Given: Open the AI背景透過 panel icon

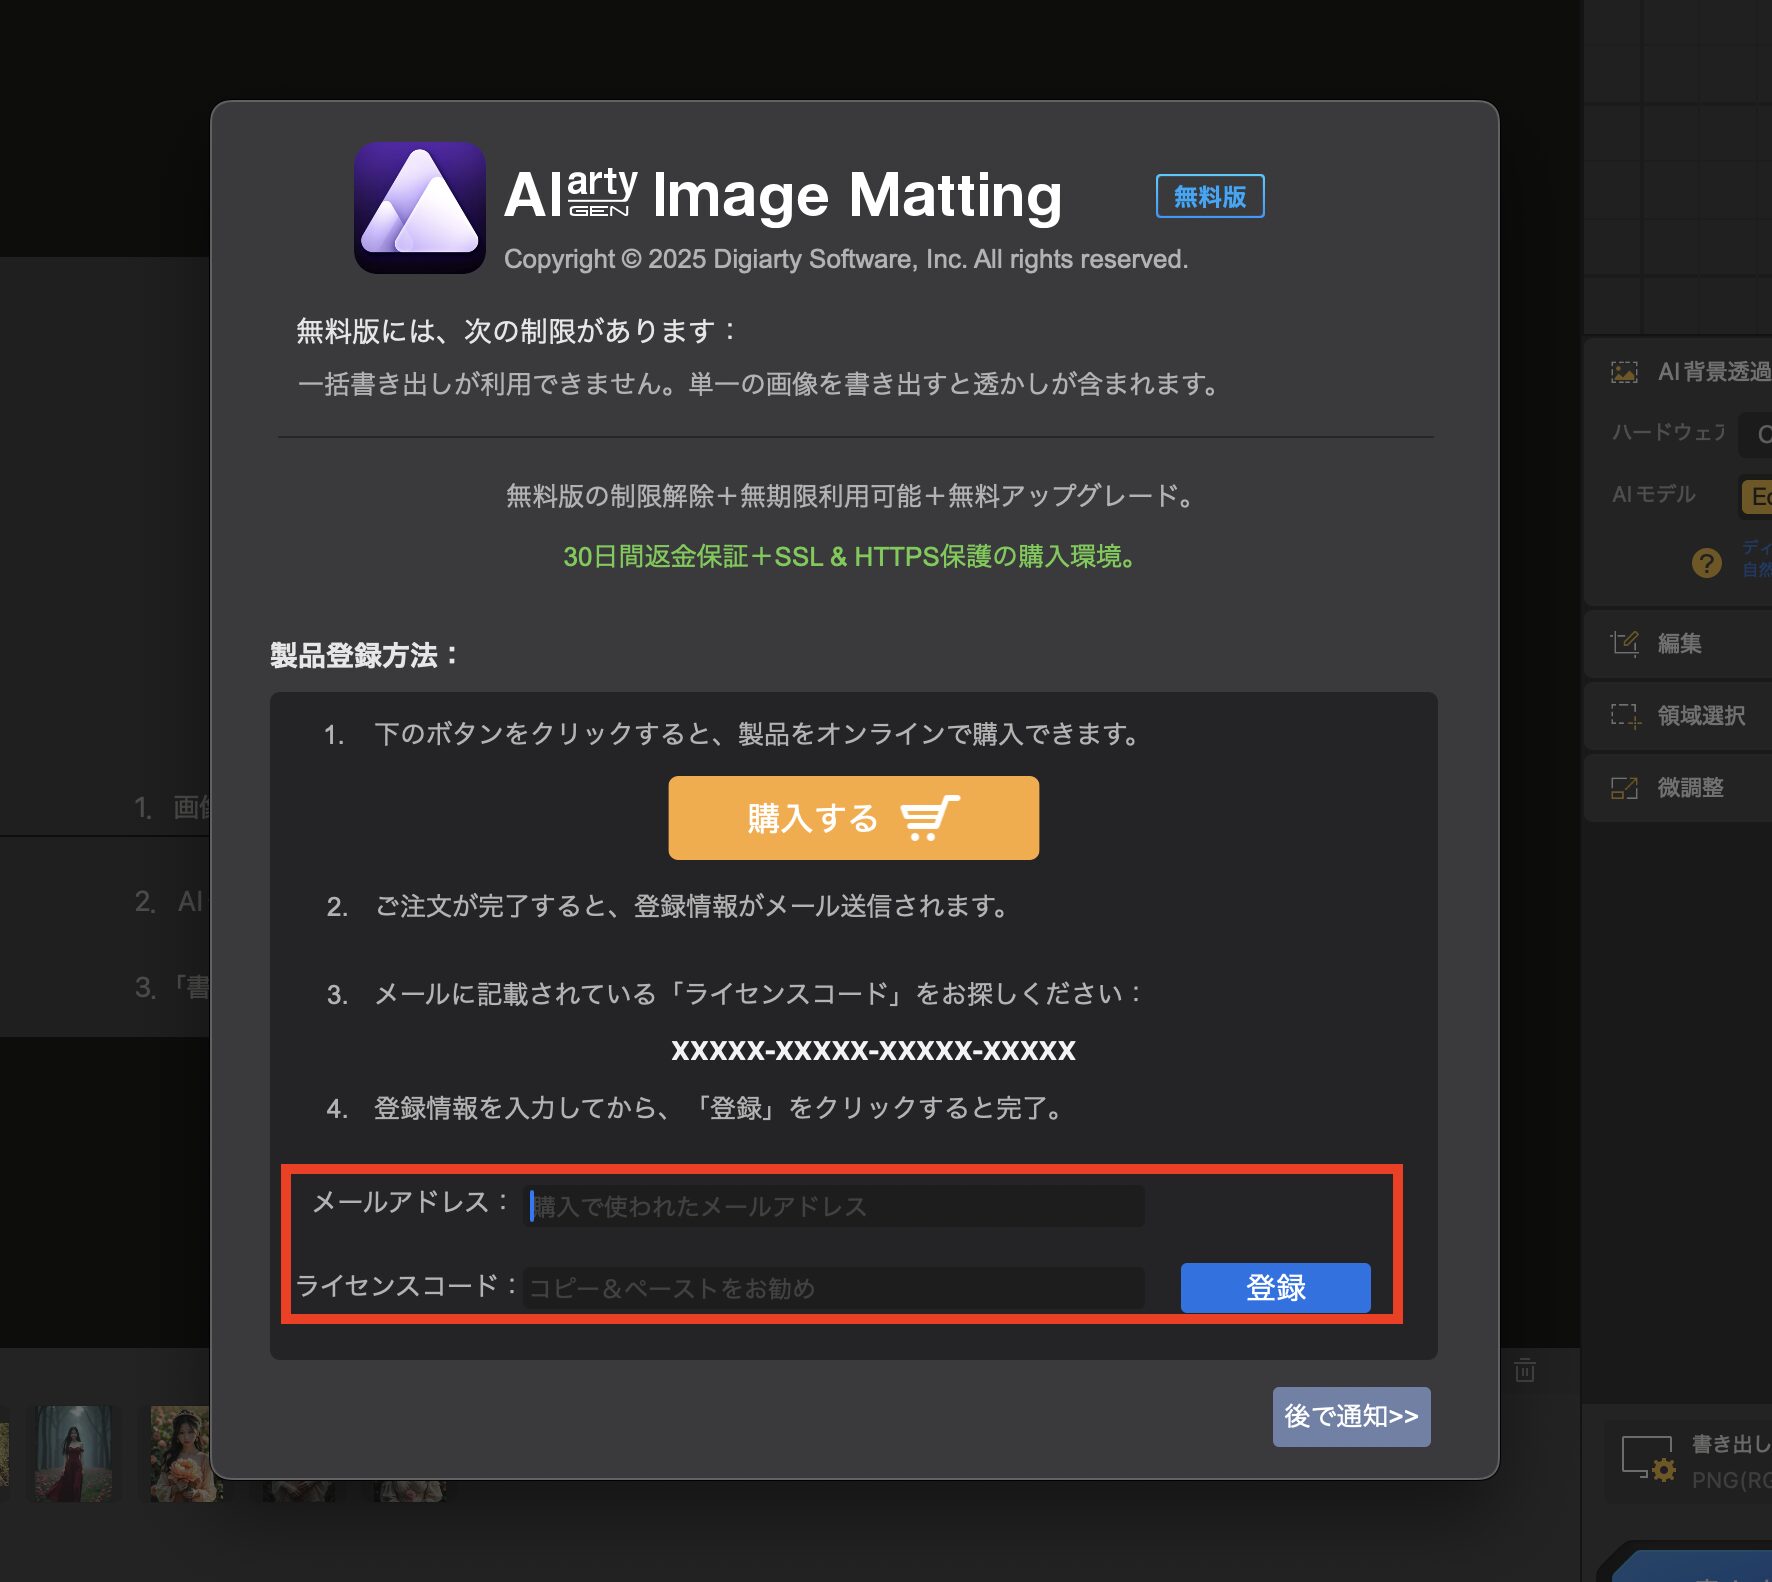Looking at the screenshot, I should [x=1624, y=372].
